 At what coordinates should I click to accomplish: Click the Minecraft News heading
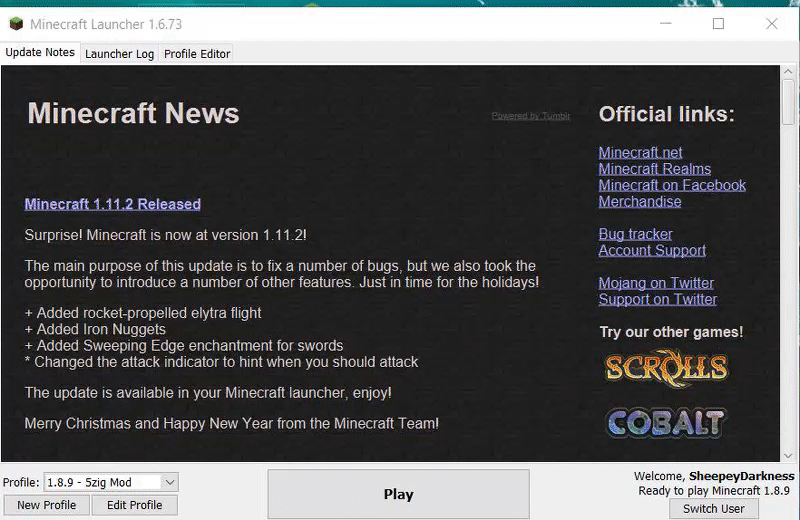pos(133,113)
